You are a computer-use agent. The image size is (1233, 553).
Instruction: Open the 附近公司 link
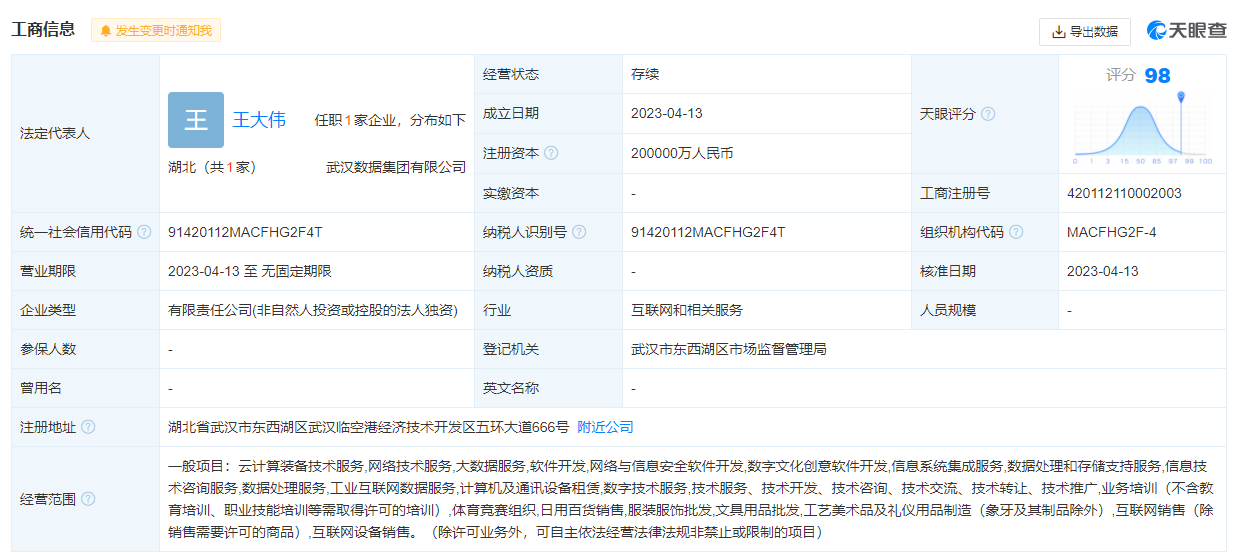coord(605,427)
